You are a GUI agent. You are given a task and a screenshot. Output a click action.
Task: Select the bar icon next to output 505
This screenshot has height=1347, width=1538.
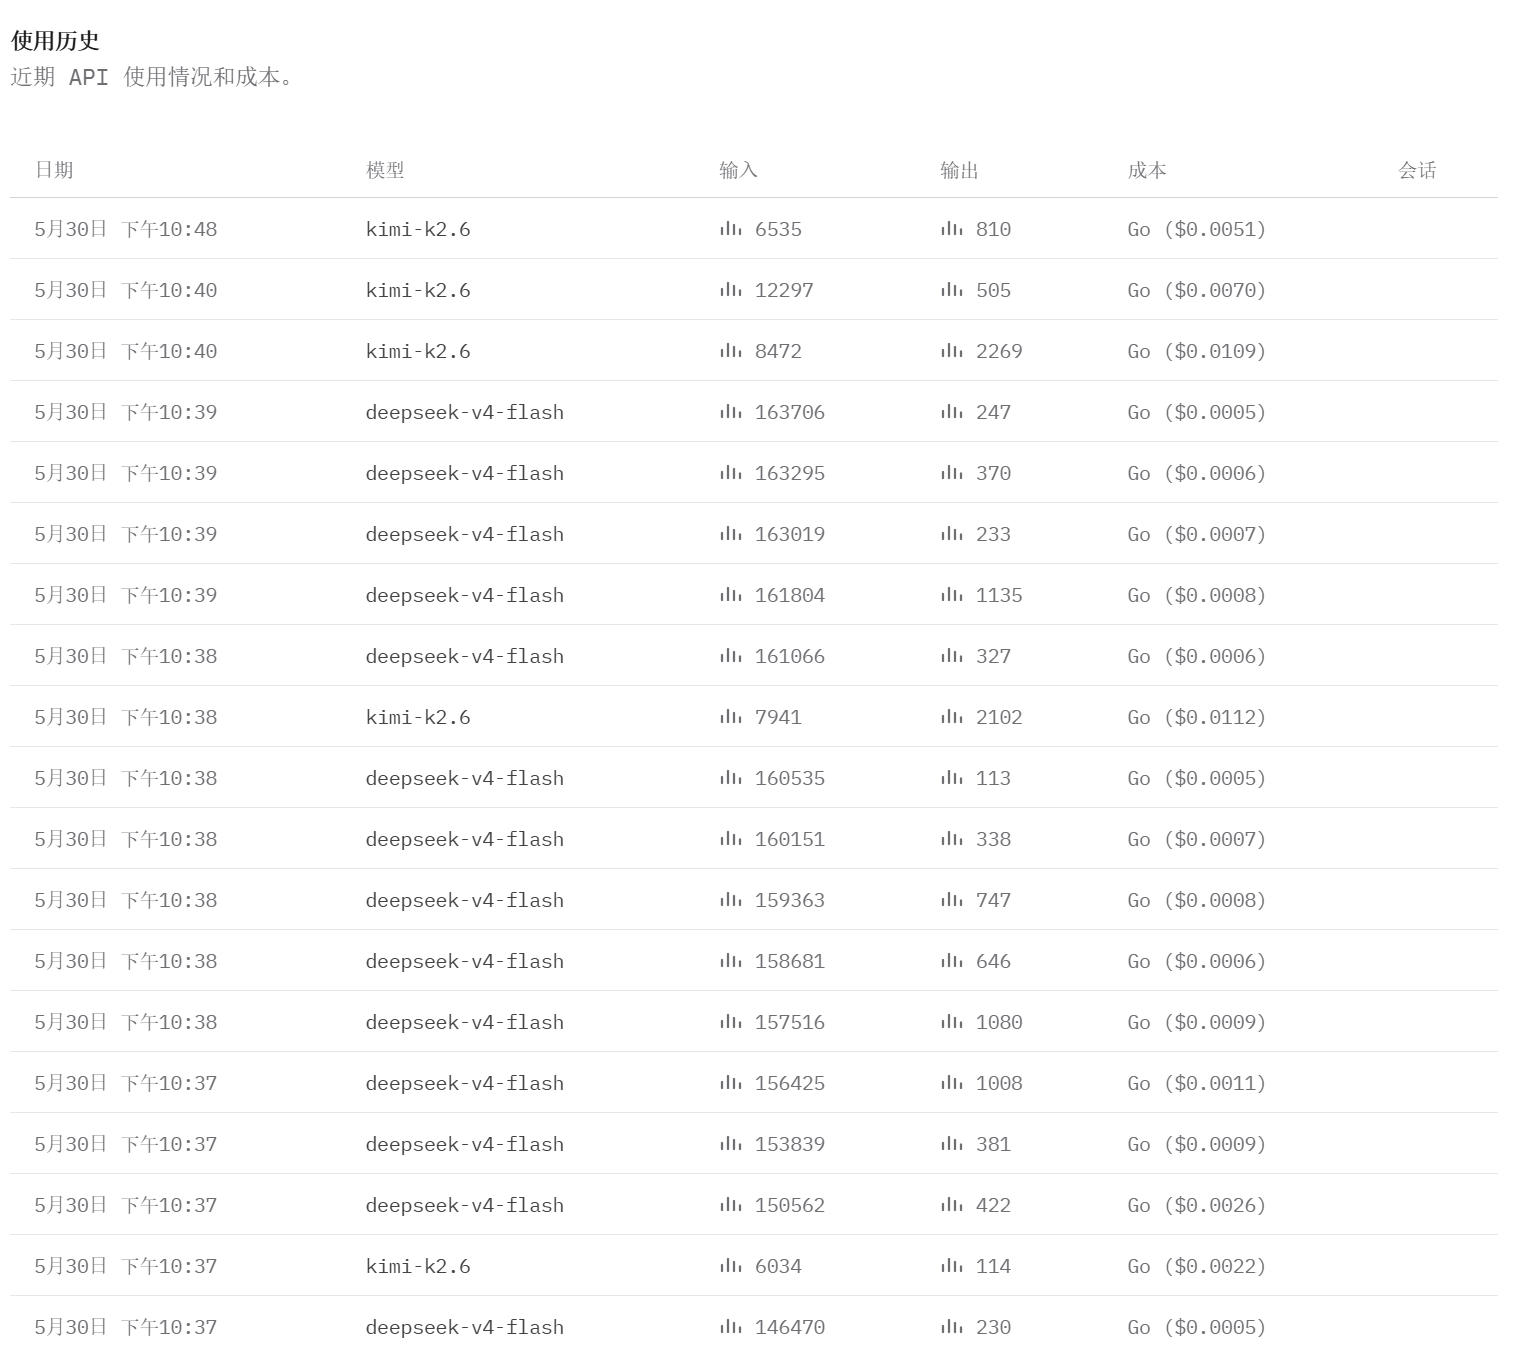[951, 290]
